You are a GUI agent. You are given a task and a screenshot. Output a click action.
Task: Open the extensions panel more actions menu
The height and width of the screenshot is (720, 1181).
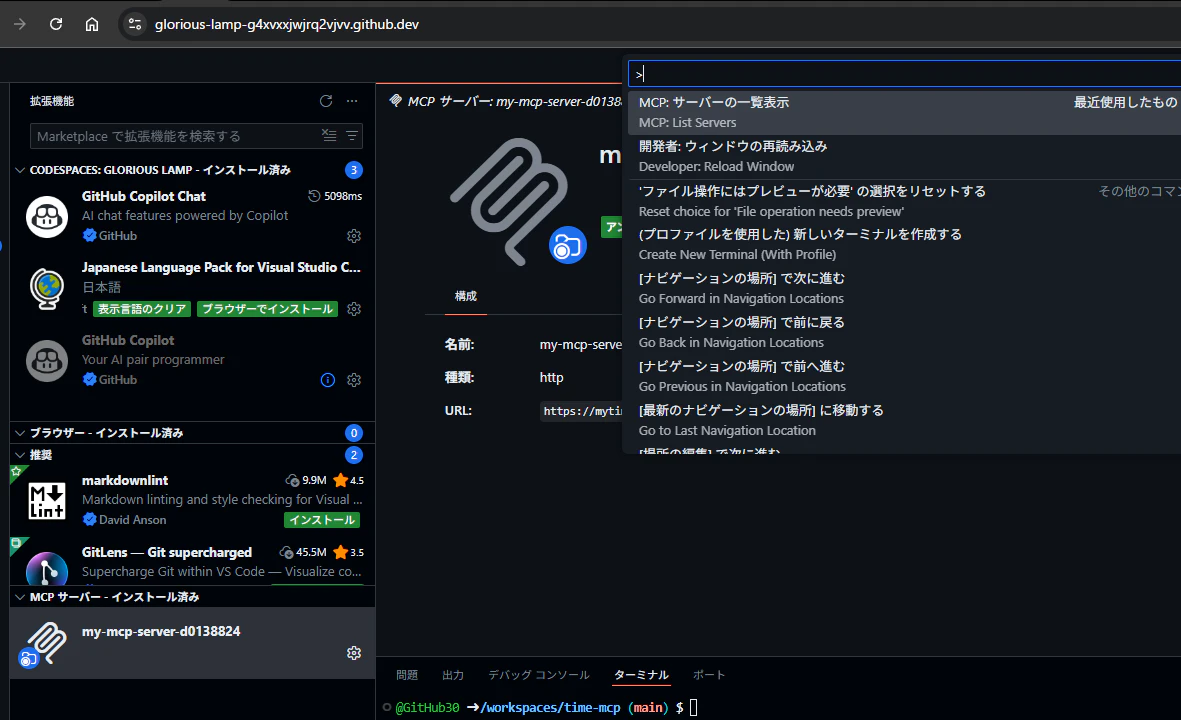click(352, 101)
